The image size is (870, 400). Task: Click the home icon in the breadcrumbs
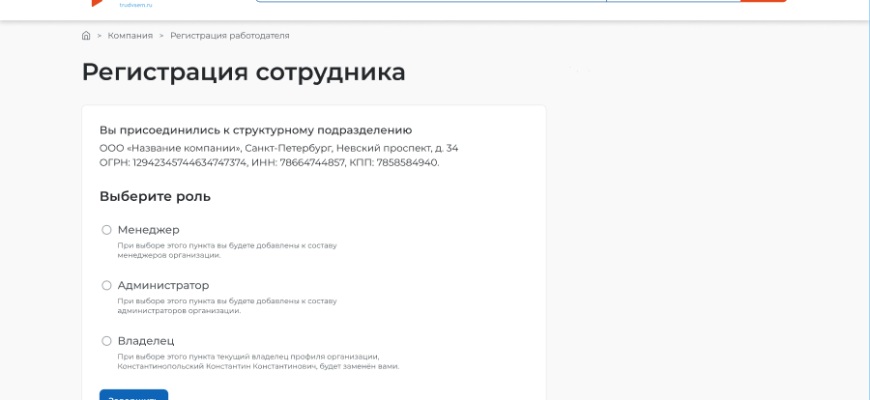[86, 36]
